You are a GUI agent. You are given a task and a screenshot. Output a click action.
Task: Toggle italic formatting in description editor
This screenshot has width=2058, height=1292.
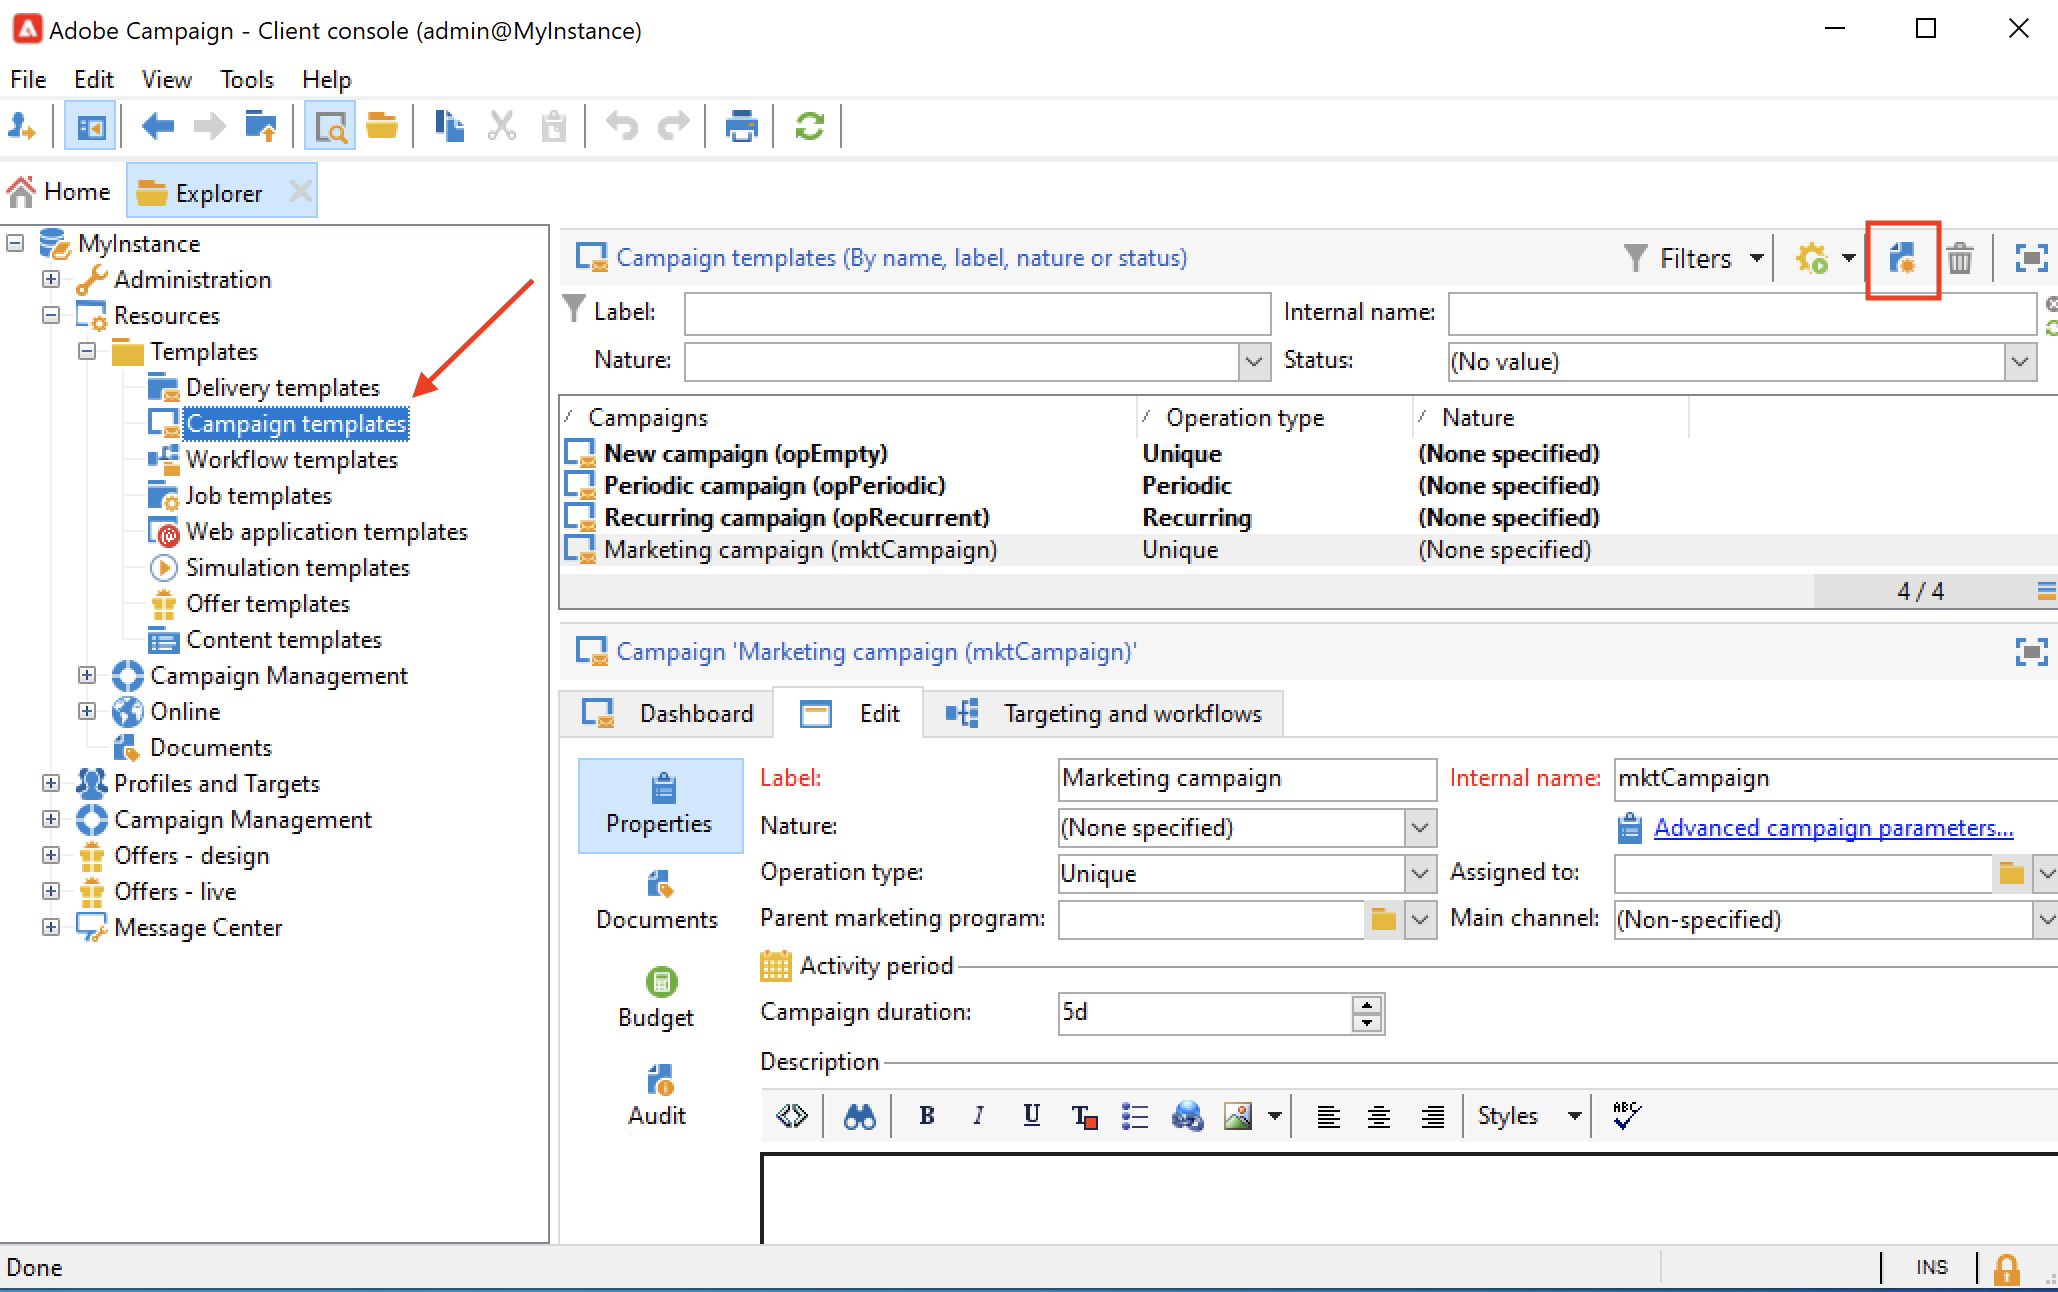[x=978, y=1116]
